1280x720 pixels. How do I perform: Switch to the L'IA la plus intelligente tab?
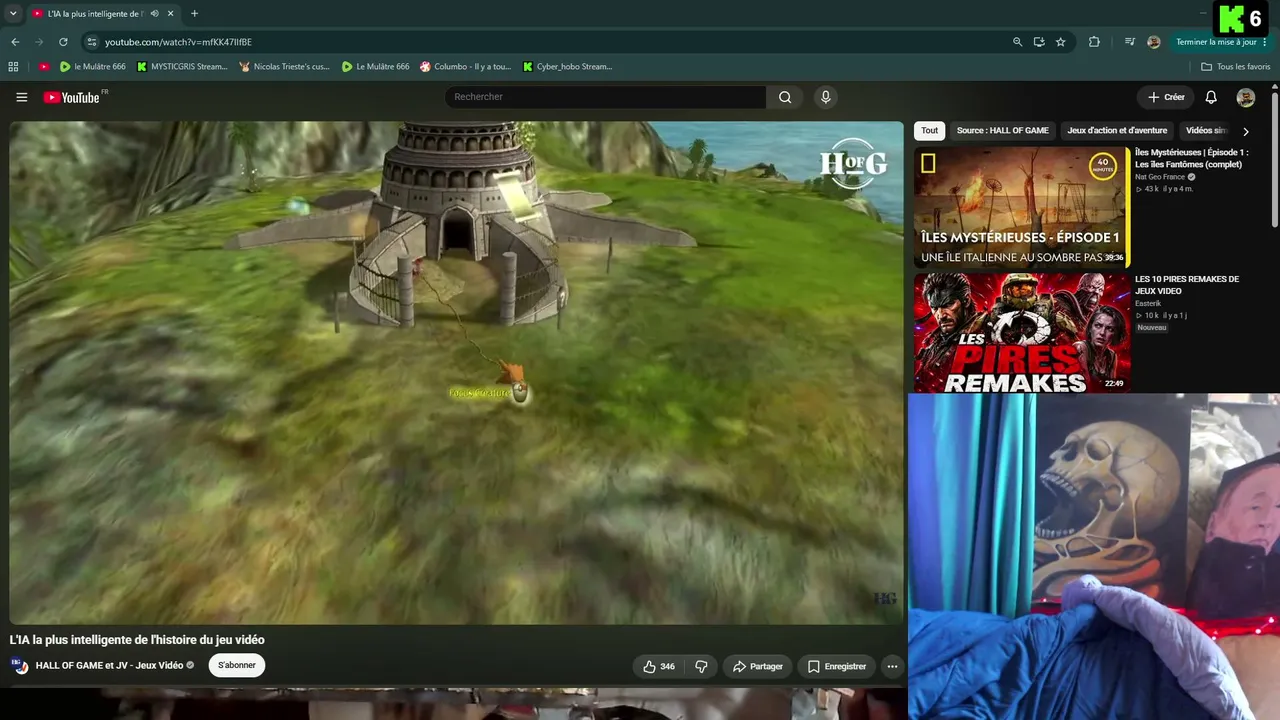coord(95,14)
